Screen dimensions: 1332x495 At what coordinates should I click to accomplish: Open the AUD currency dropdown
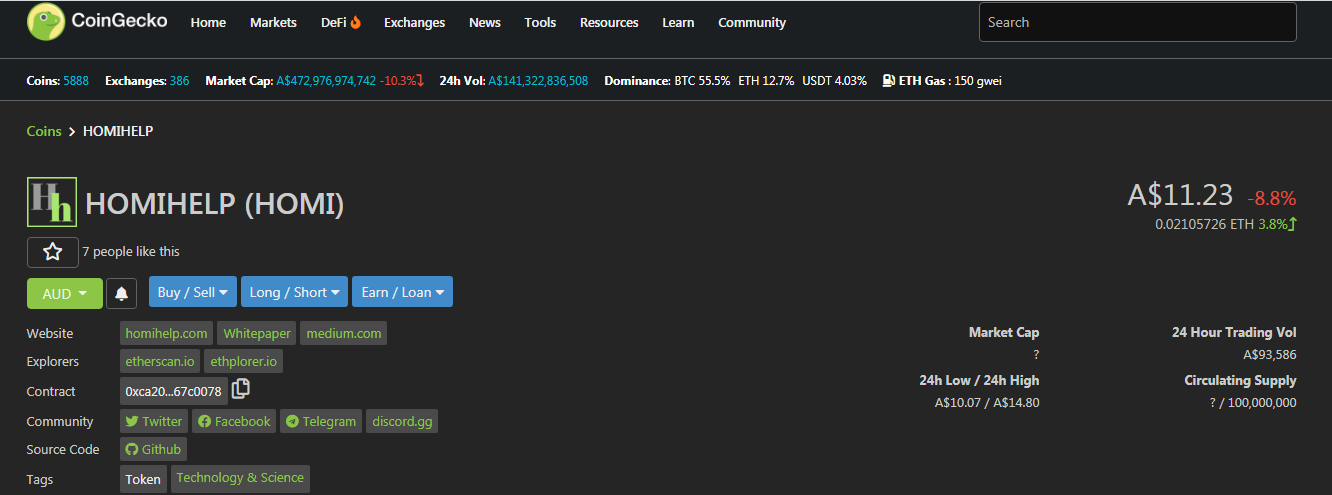[65, 293]
